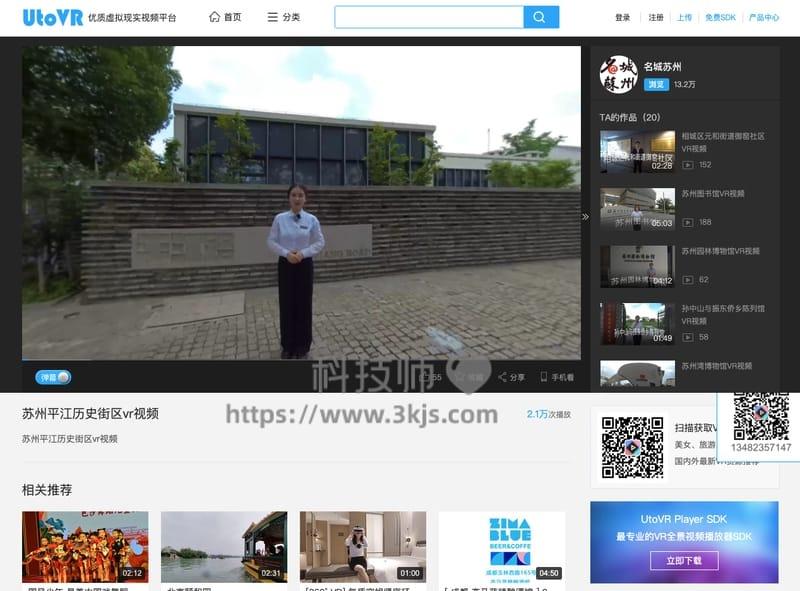Open the 苏州园林博物馆VR视频 title
The image size is (800, 591).
pos(720,251)
